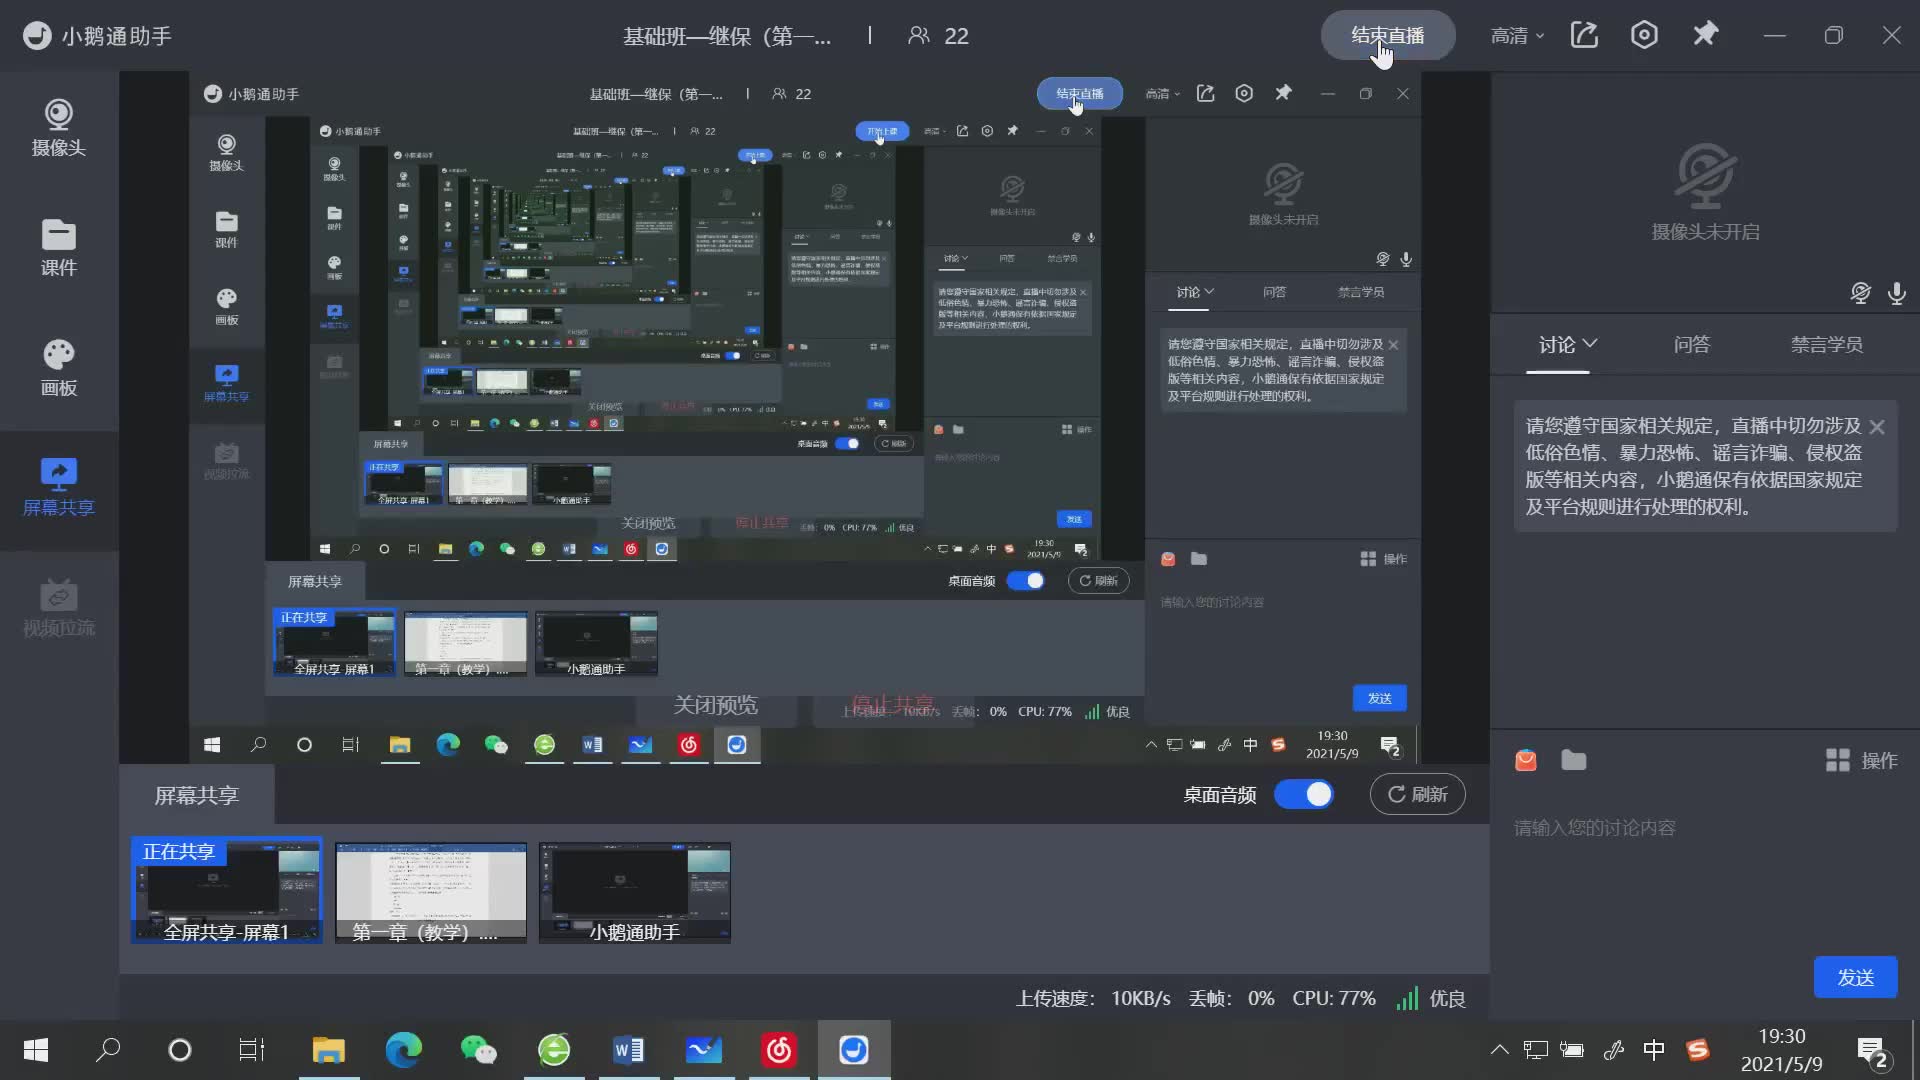This screenshot has width=1920, height=1080.
Task: Open taskbar search magnifier
Action: pos(108,1050)
